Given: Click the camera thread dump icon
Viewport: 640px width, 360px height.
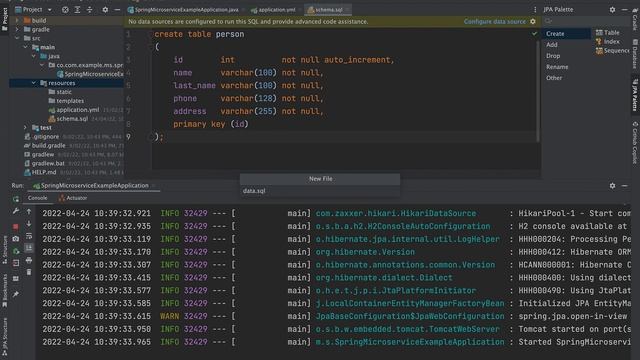Looking at the screenshot, I should pos(16,239).
